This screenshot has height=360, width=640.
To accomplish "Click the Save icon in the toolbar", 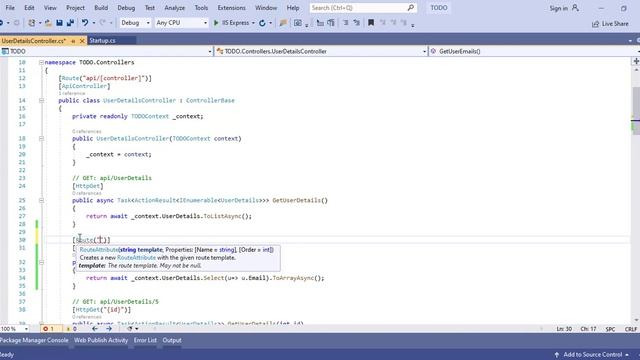I will (59, 23).
